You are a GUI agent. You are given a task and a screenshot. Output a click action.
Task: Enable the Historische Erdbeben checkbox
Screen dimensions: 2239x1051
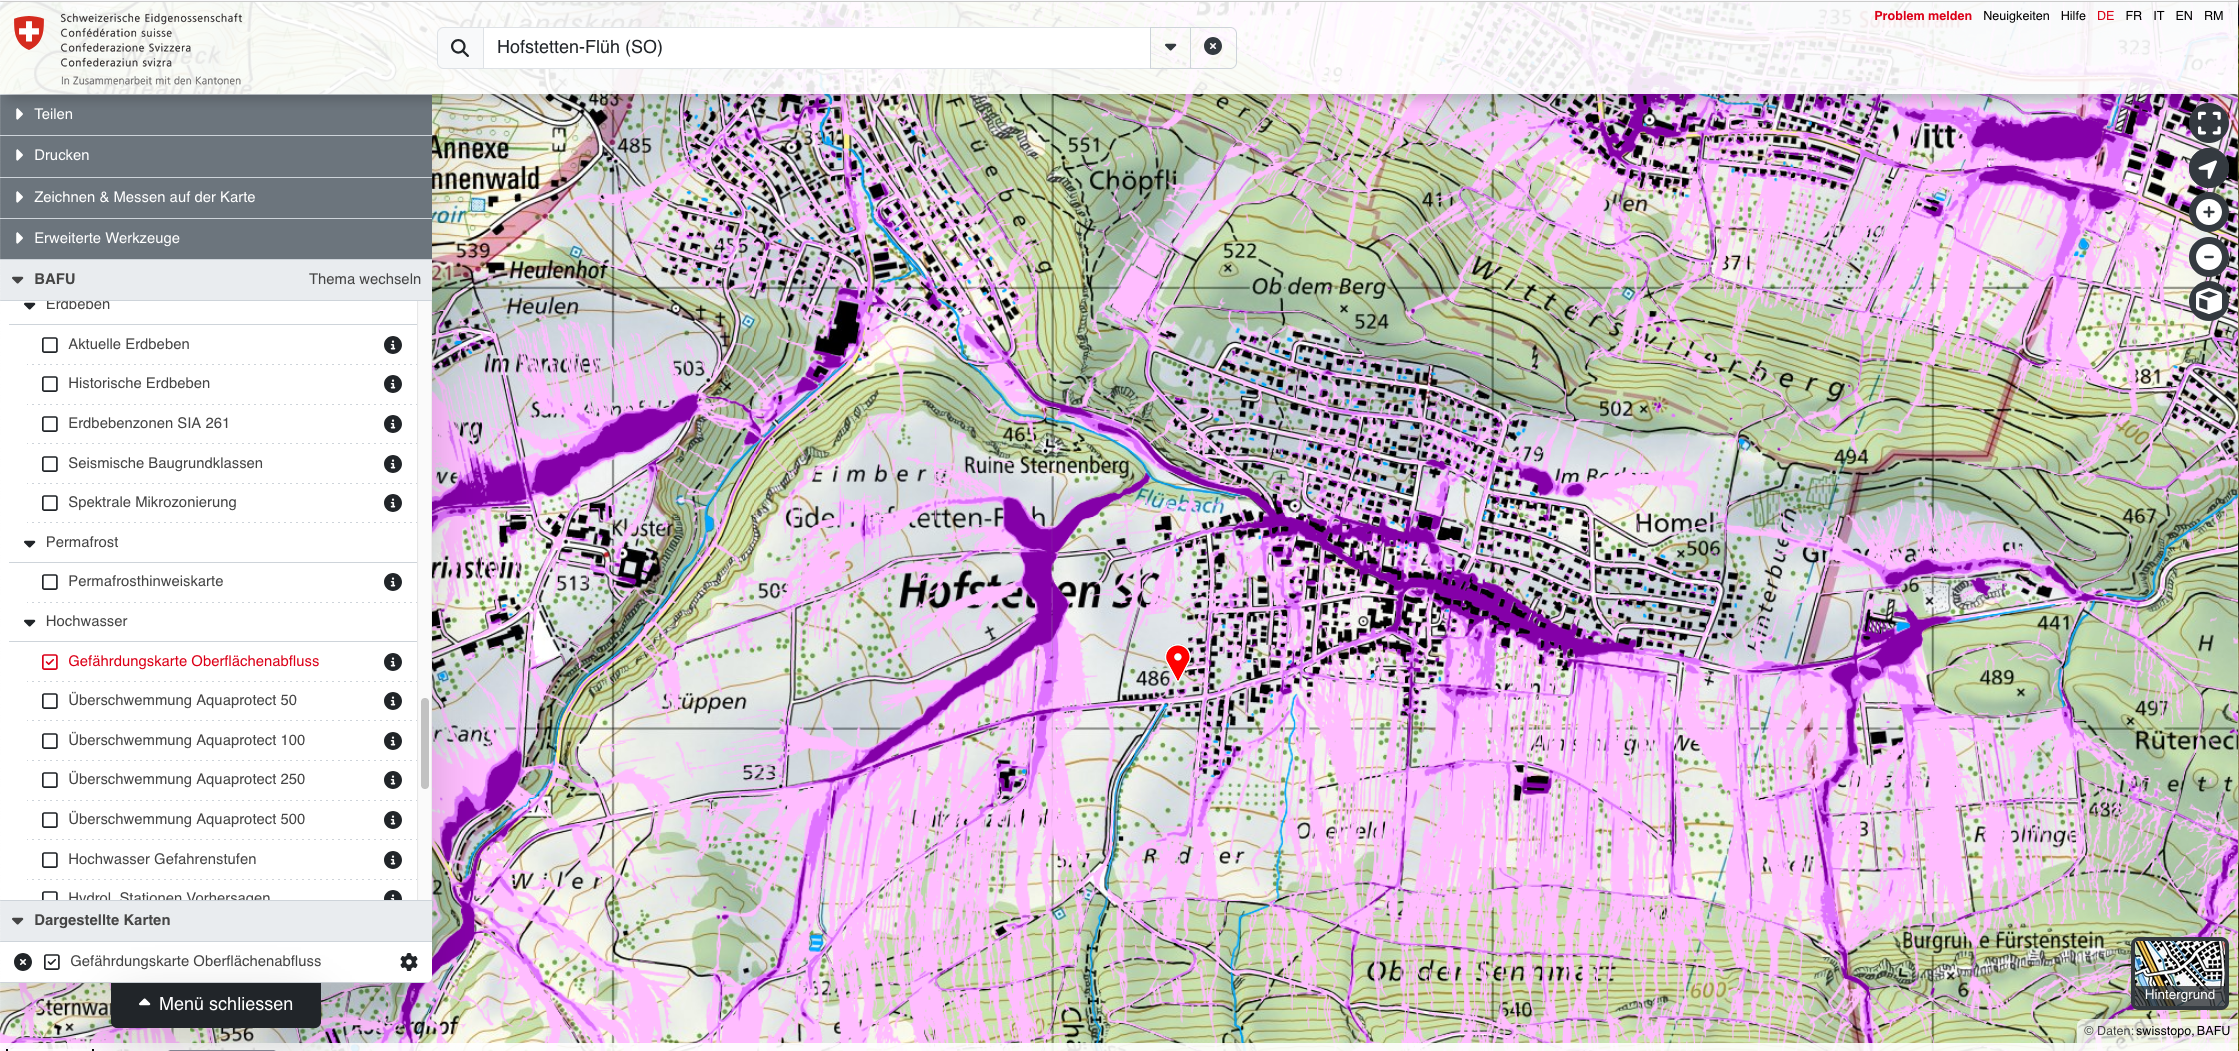(x=50, y=384)
